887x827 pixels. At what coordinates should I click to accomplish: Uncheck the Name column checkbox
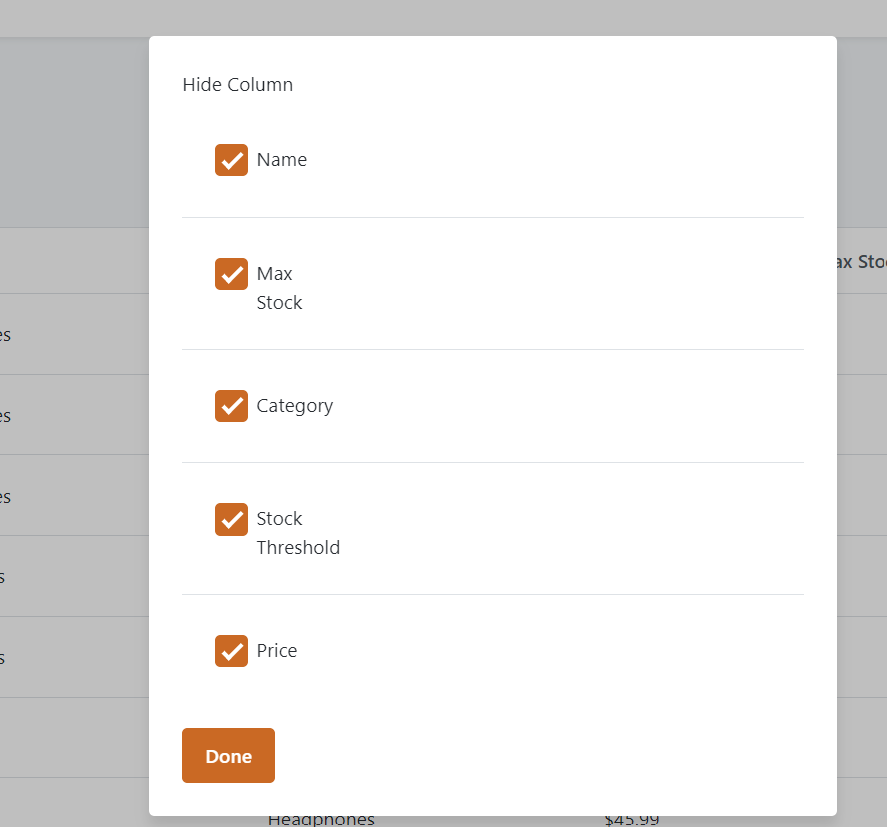click(231, 159)
